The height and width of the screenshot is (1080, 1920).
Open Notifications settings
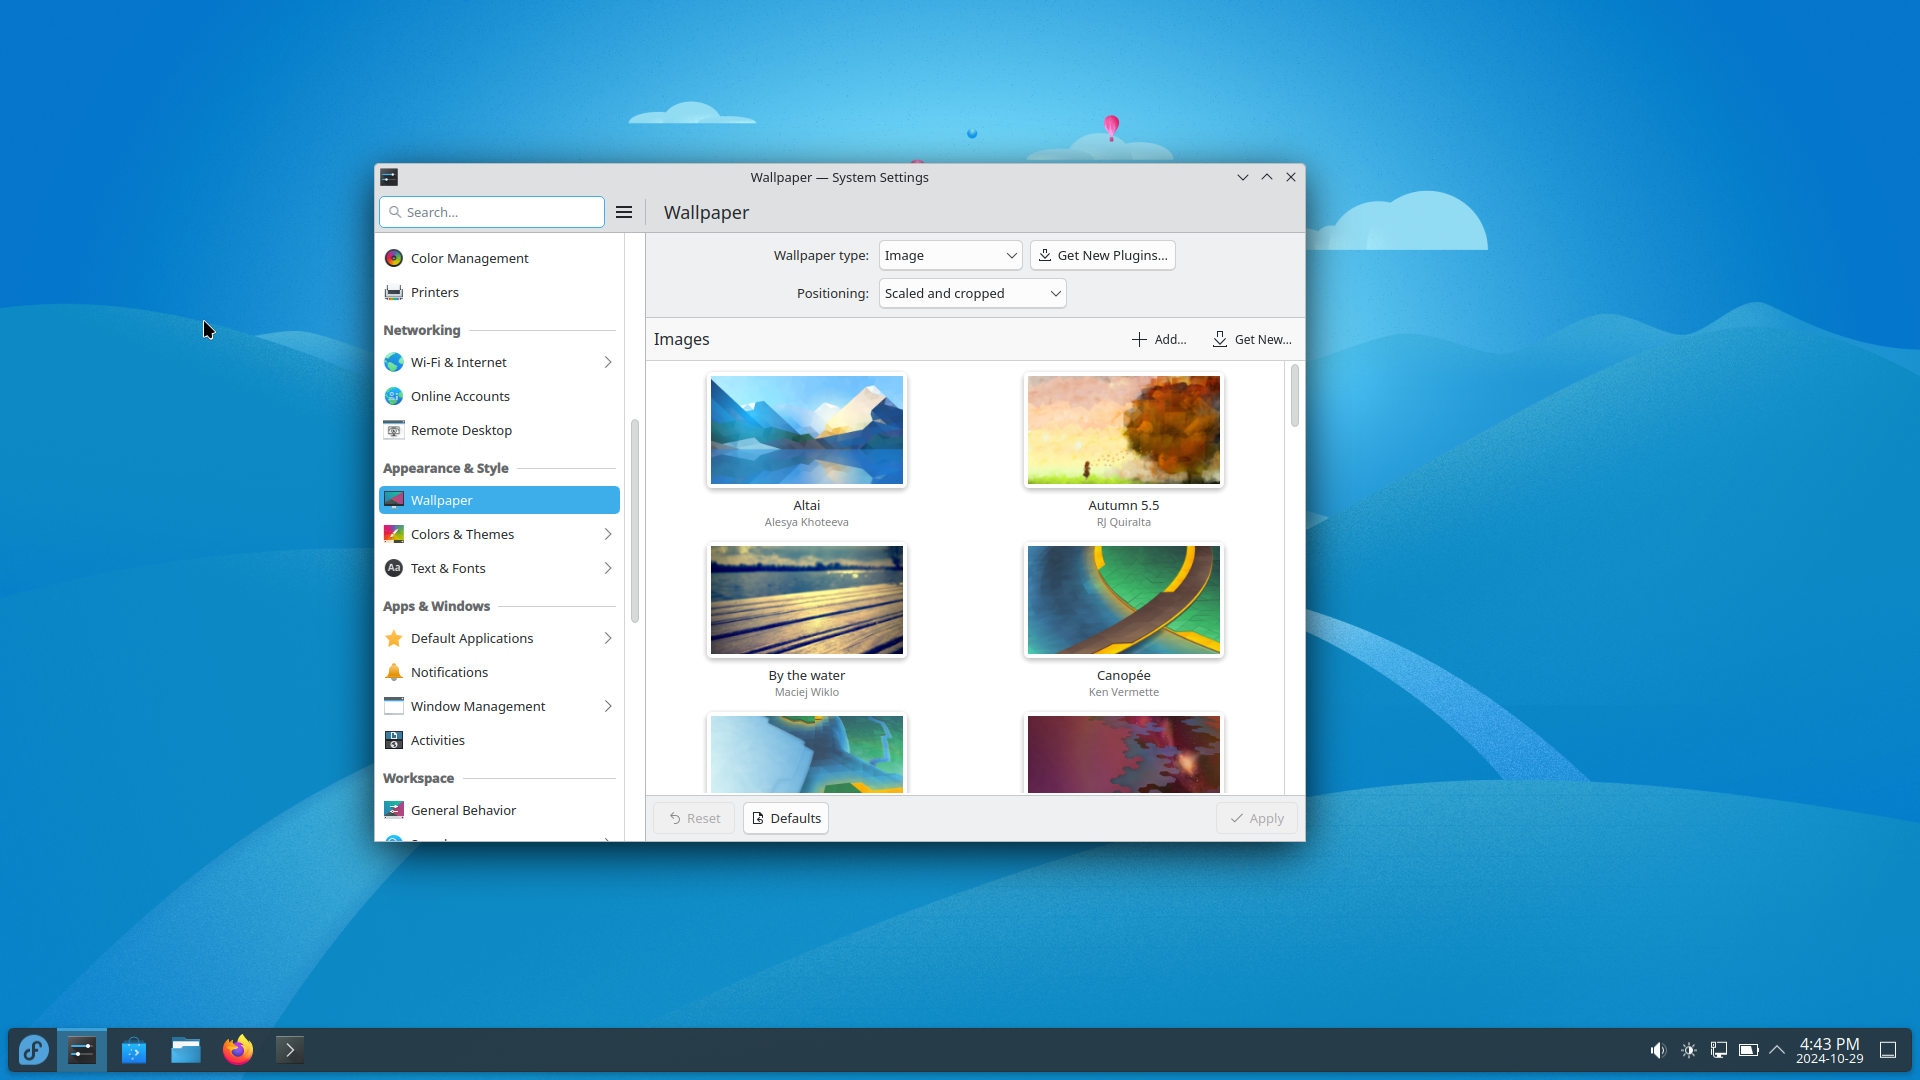click(499, 672)
